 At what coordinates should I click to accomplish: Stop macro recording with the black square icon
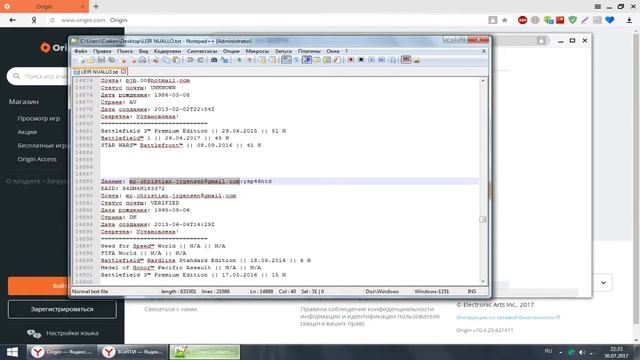[x=361, y=60]
